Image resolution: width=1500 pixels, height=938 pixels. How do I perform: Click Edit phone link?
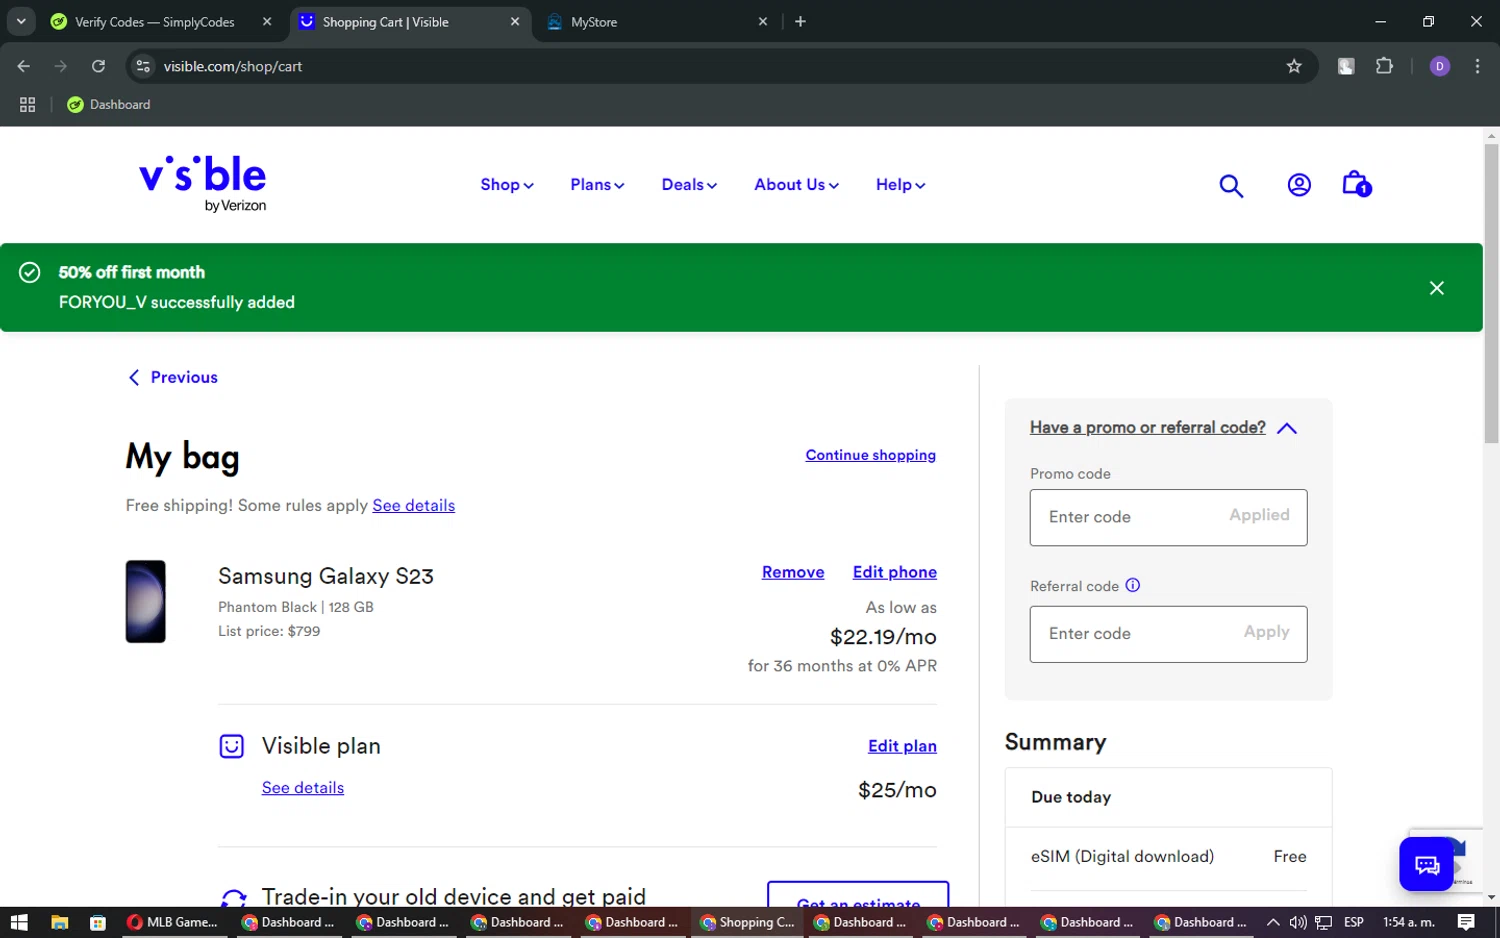pyautogui.click(x=894, y=572)
